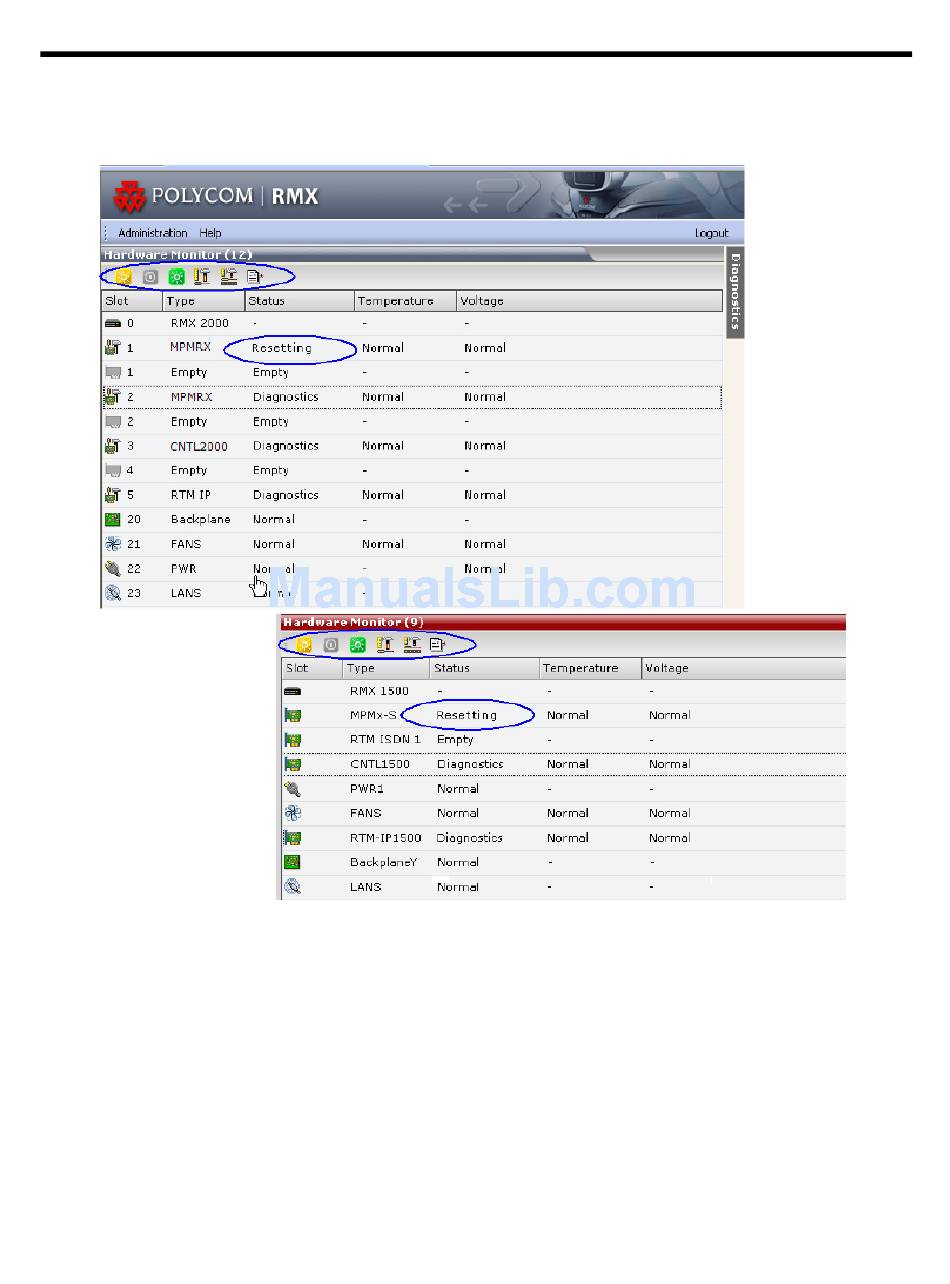This screenshot has width=950, height=1284.
Task: Log out using the Logout link
Action: [712, 233]
